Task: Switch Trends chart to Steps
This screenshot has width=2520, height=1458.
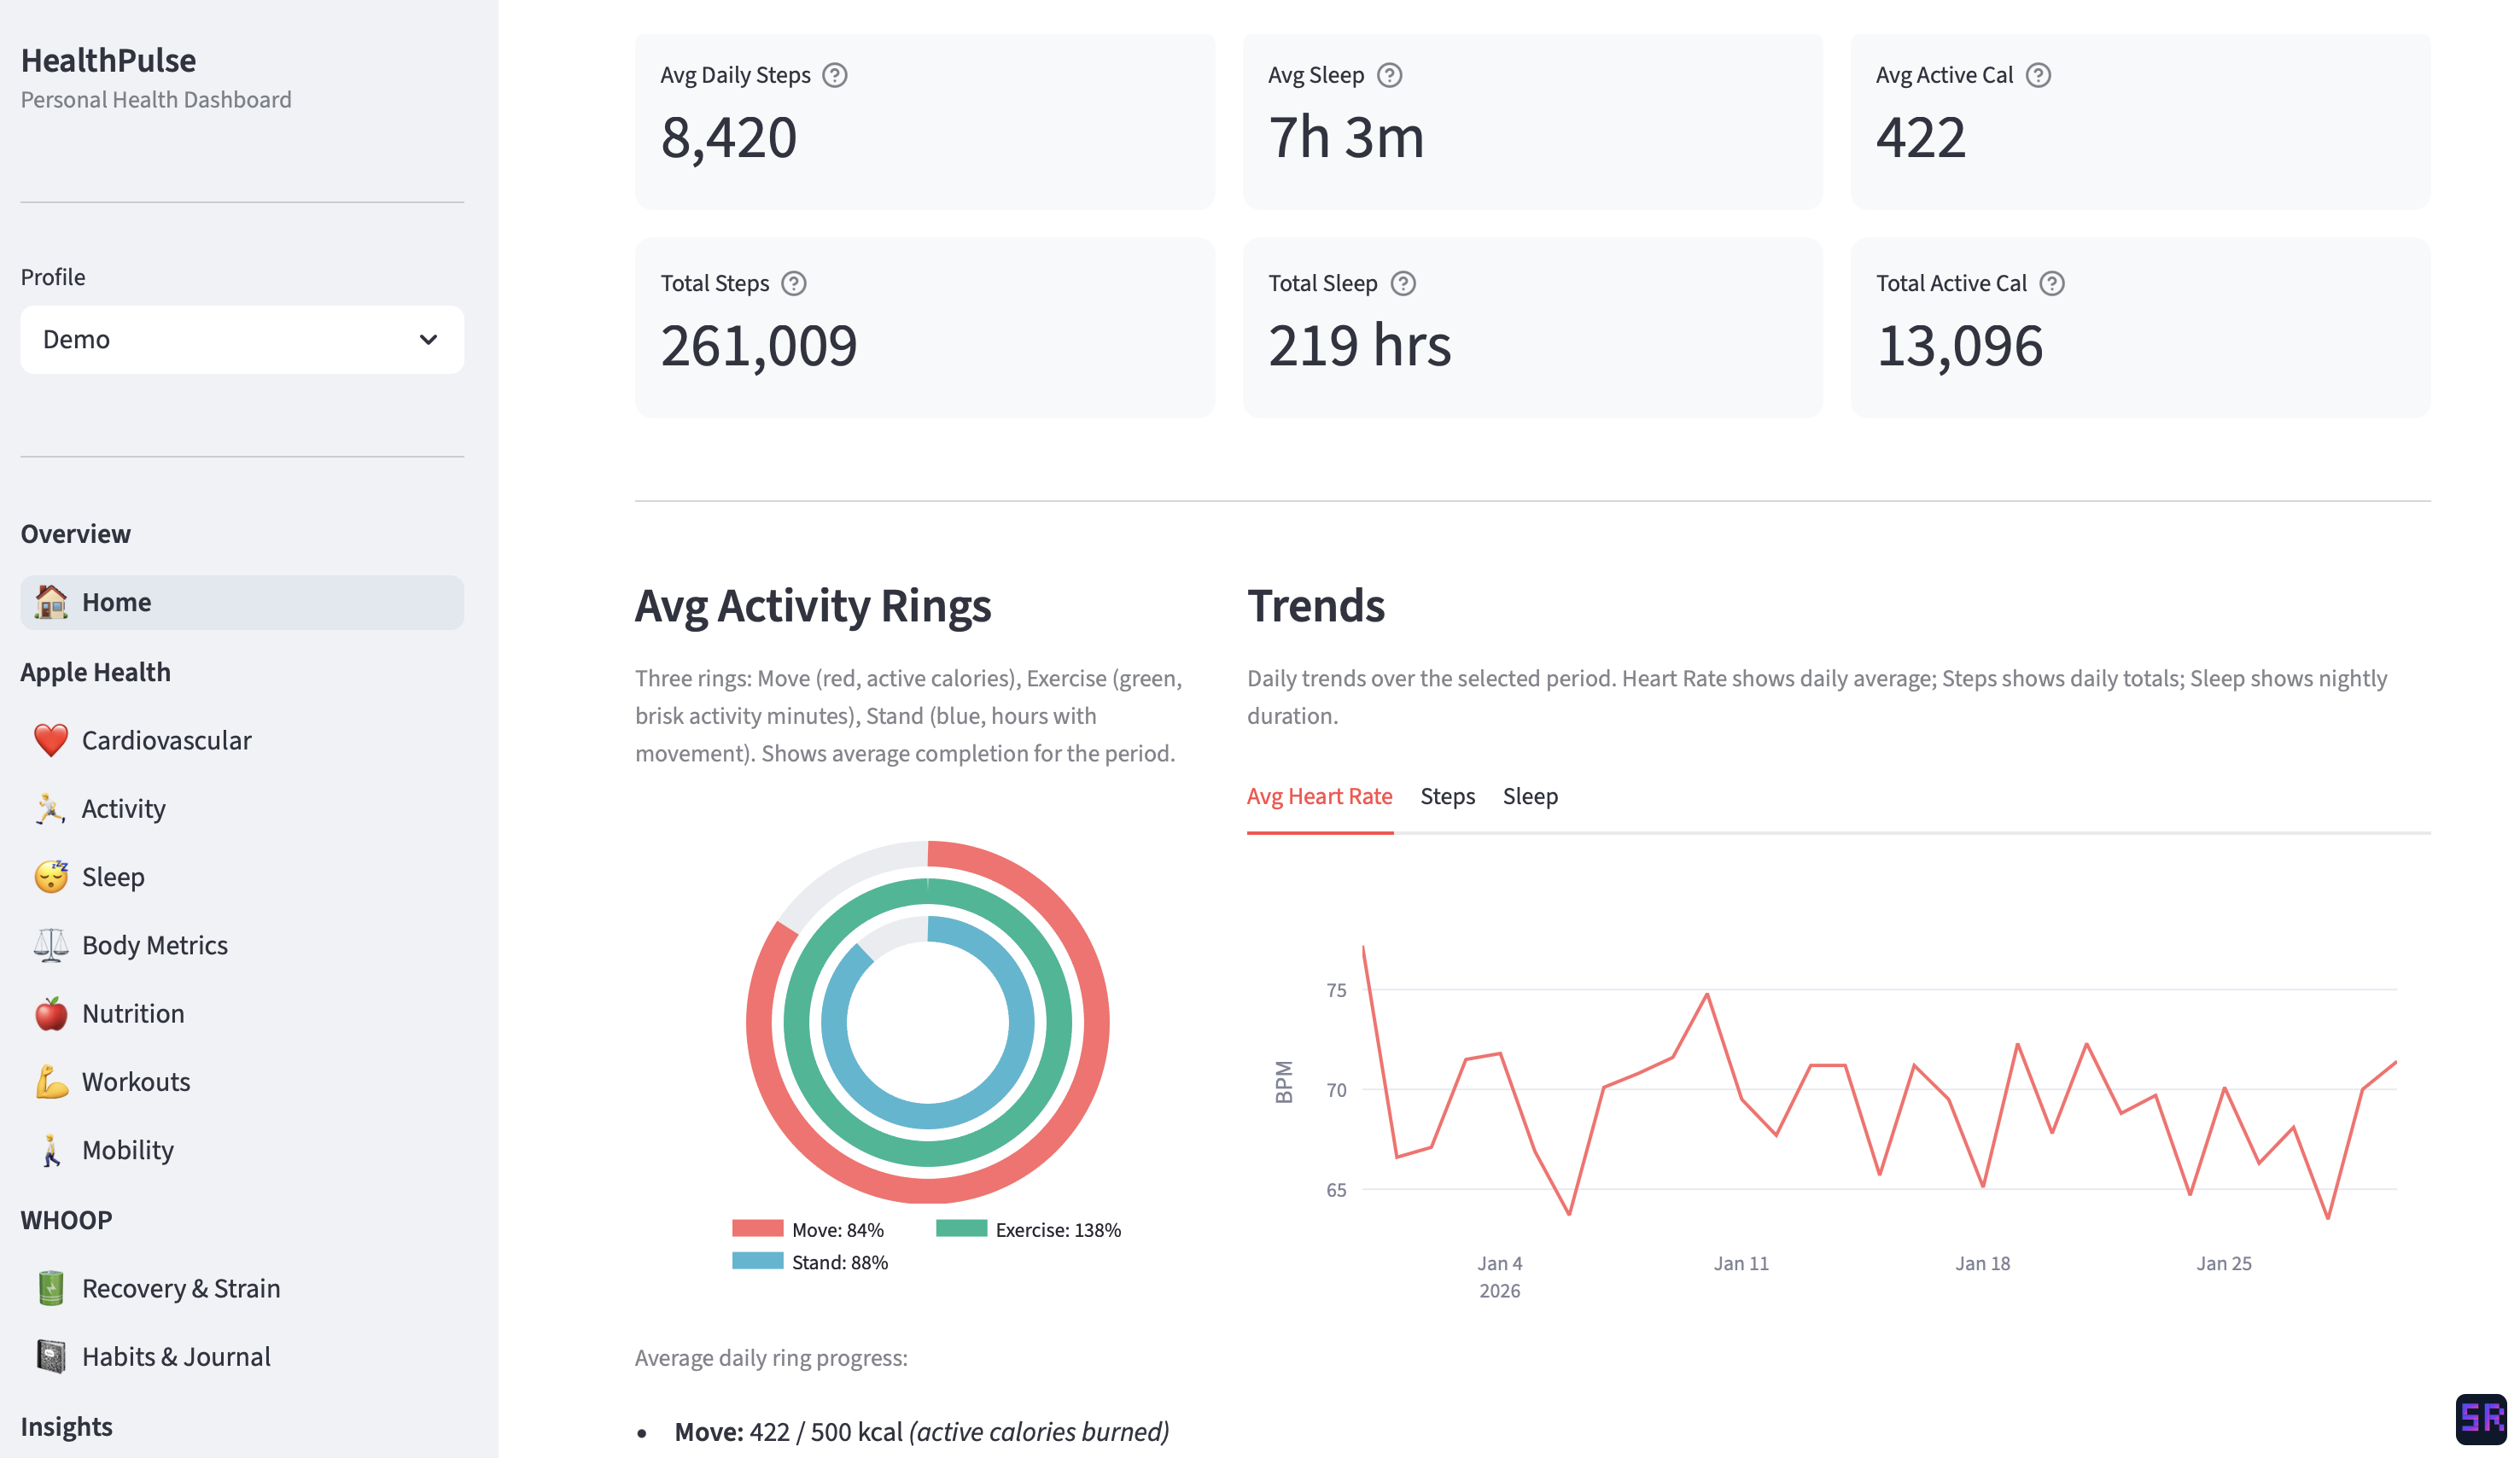Action: [1447, 796]
